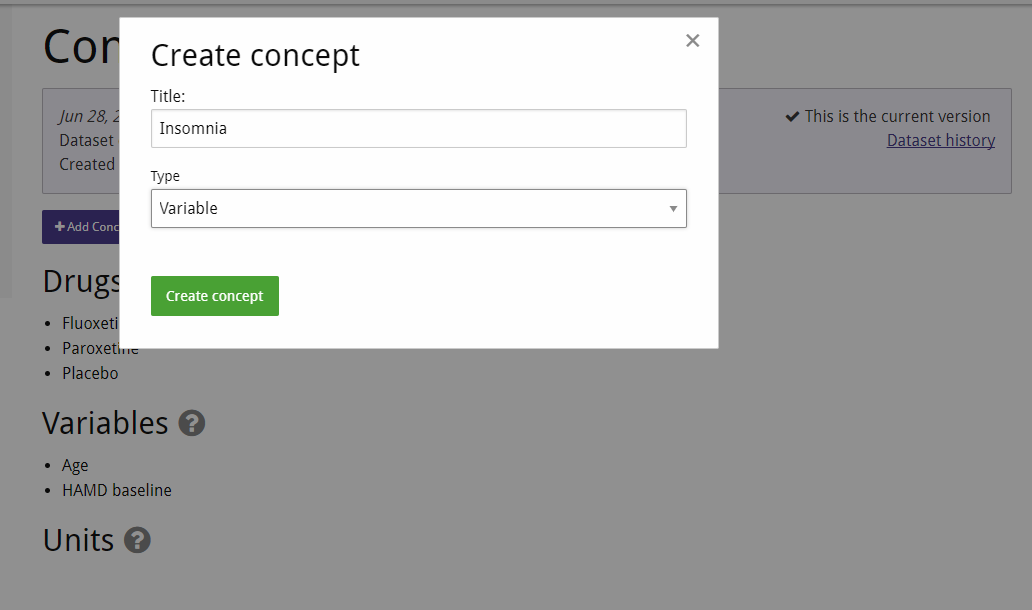
Task: Click the Type dropdown arrow
Action: 673,209
